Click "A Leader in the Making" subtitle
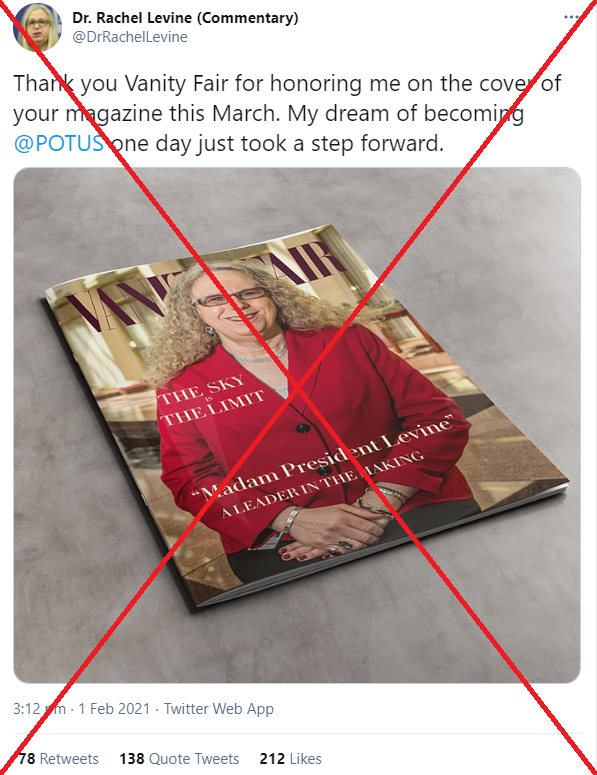 click(321, 484)
